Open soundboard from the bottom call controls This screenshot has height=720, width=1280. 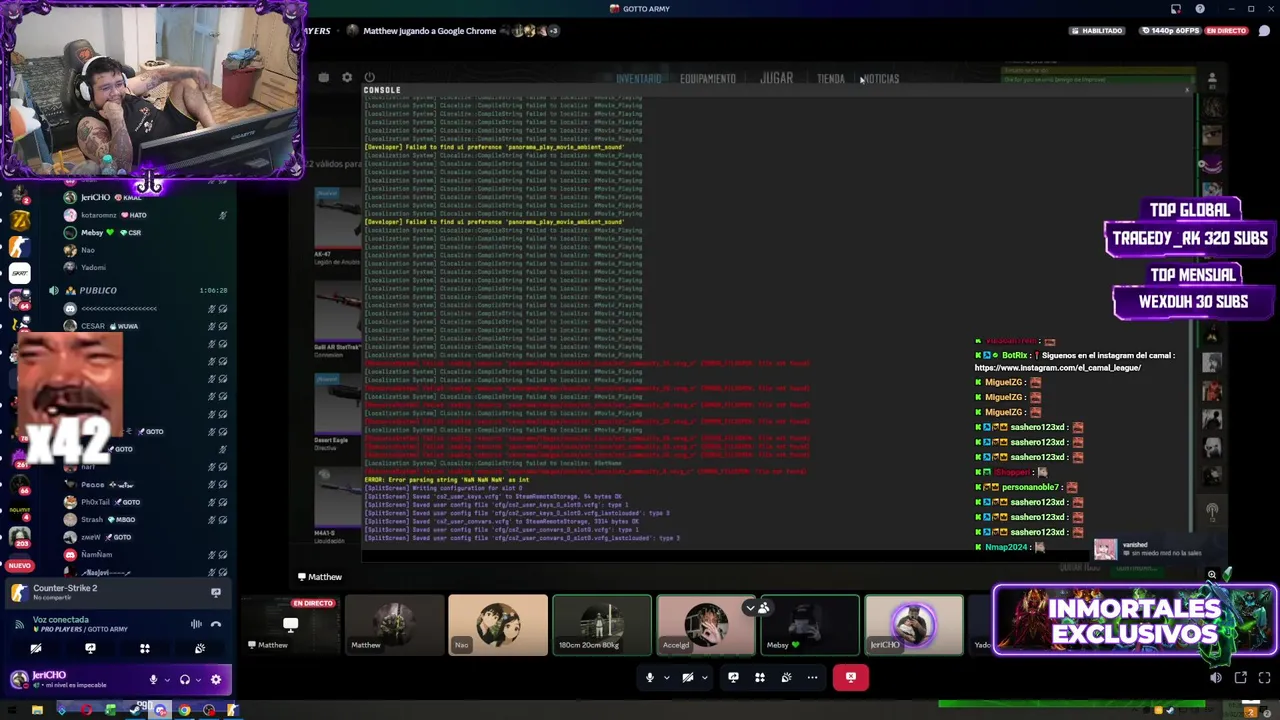tap(786, 677)
